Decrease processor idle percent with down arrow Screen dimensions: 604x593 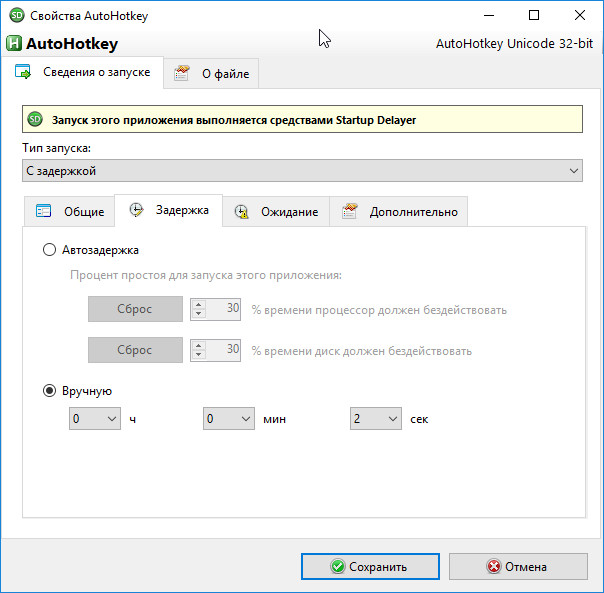coord(198,313)
